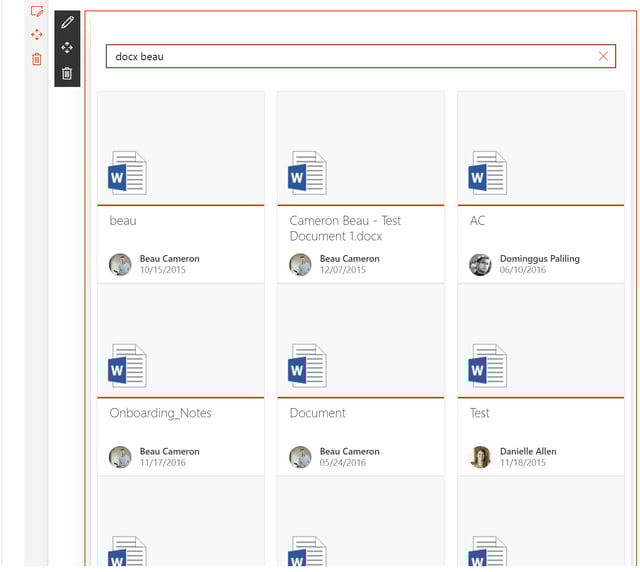This screenshot has height=572, width=640.
Task: Click author name 'Danielle Allen'
Action: [x=528, y=451]
